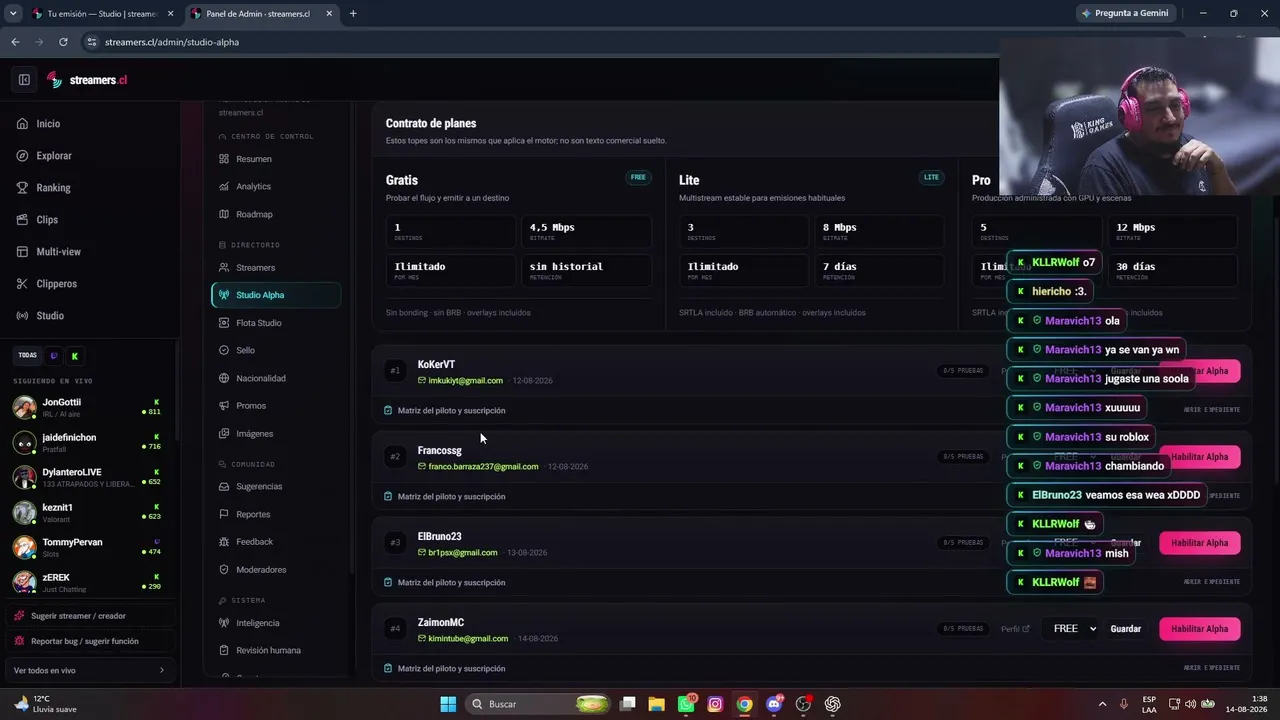
Task: Click the Nacionalidad globe icon
Action: 225,378
